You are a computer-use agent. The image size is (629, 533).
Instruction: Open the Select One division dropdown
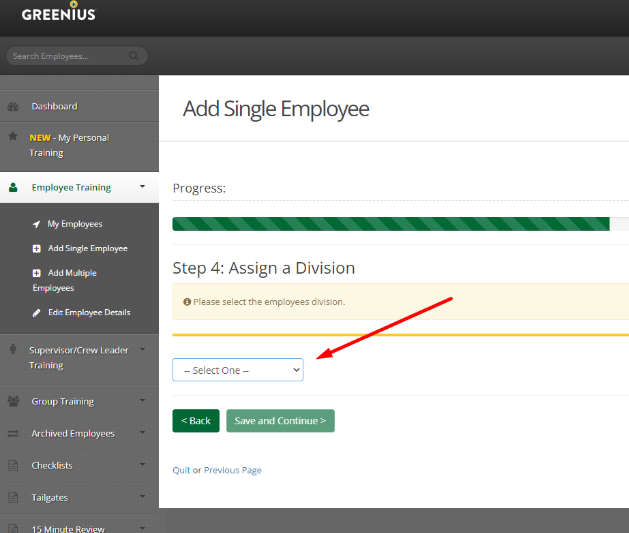(238, 370)
